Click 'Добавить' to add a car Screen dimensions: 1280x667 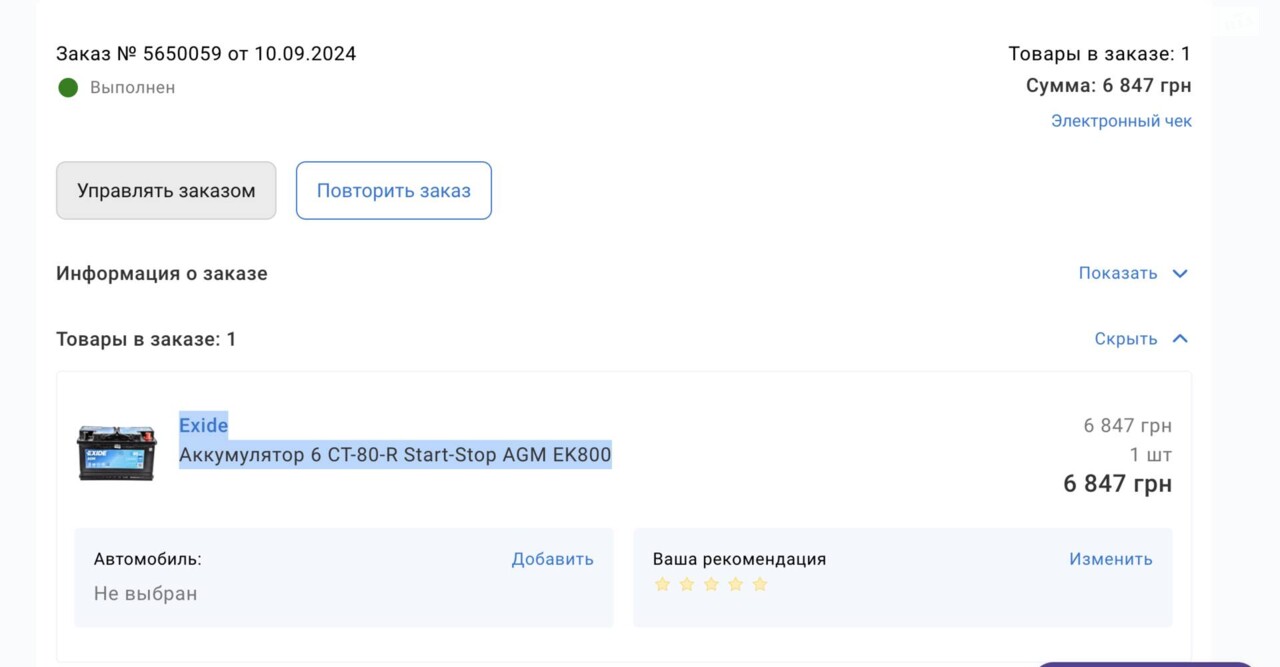coord(552,559)
